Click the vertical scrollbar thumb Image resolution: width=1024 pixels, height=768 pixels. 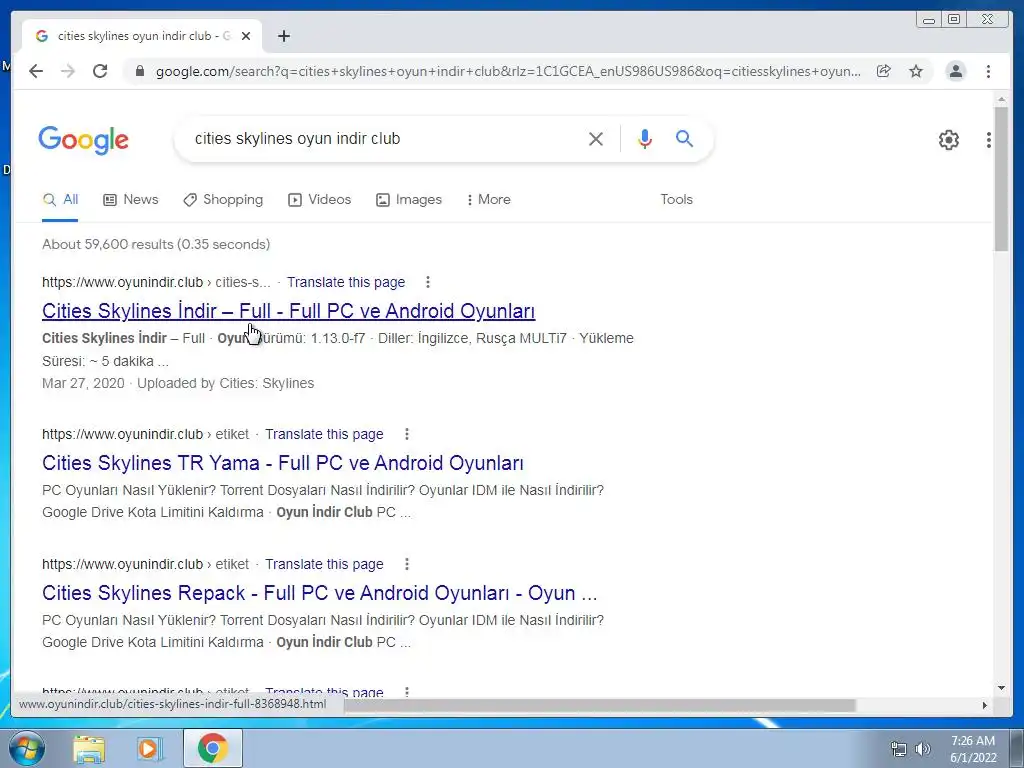(1001, 178)
